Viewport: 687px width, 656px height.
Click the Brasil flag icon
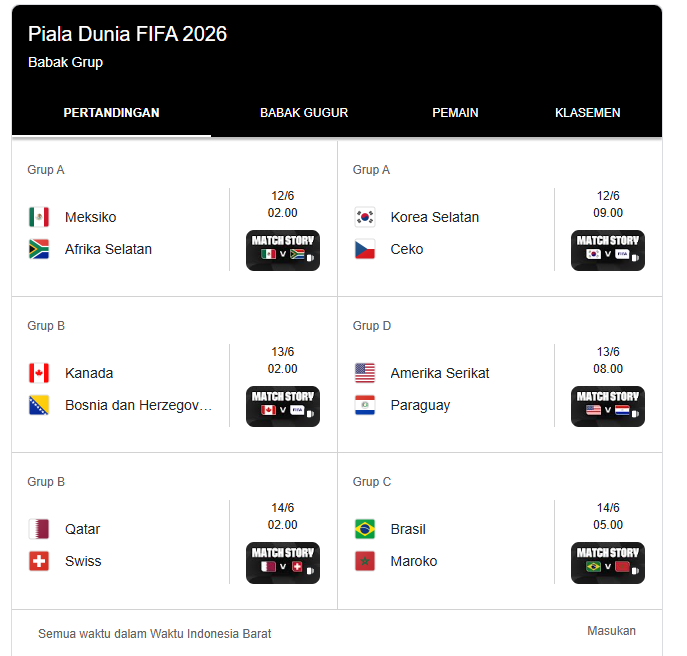[365, 529]
